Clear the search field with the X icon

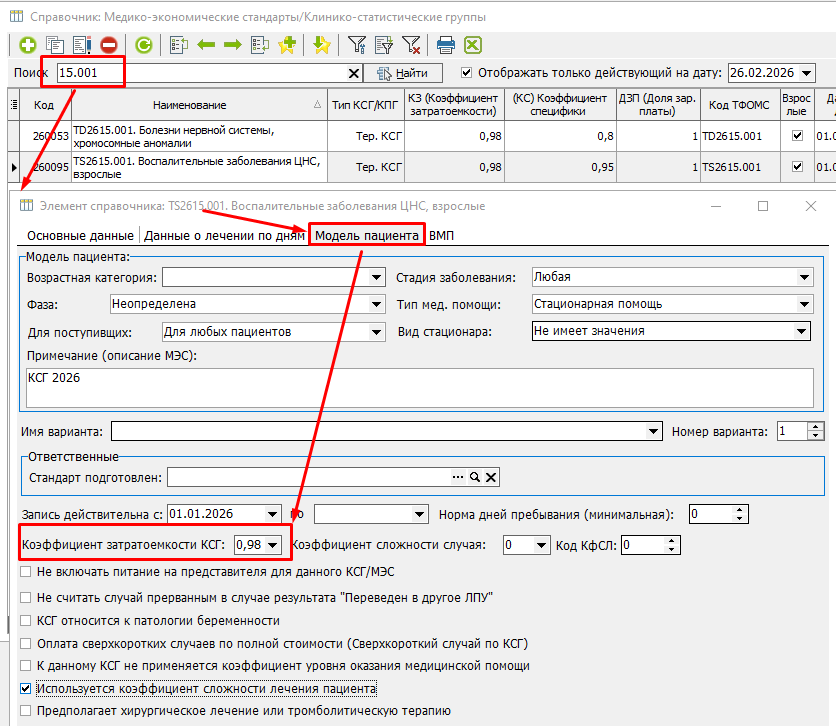tap(353, 73)
